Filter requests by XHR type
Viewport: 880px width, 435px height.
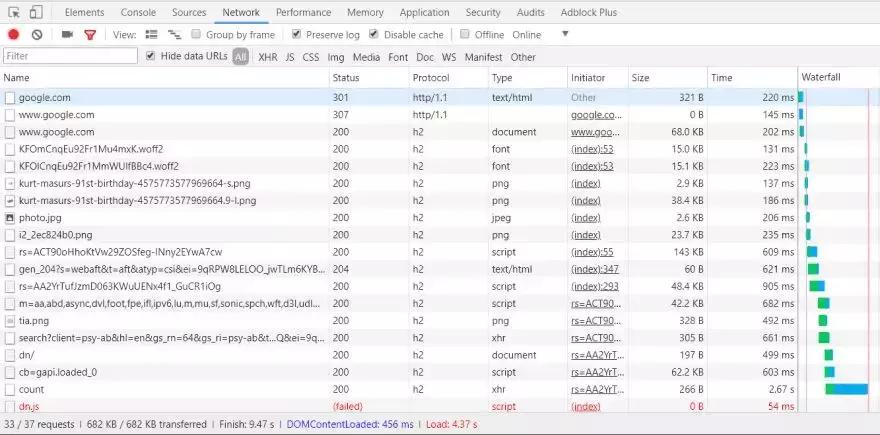tap(267, 57)
